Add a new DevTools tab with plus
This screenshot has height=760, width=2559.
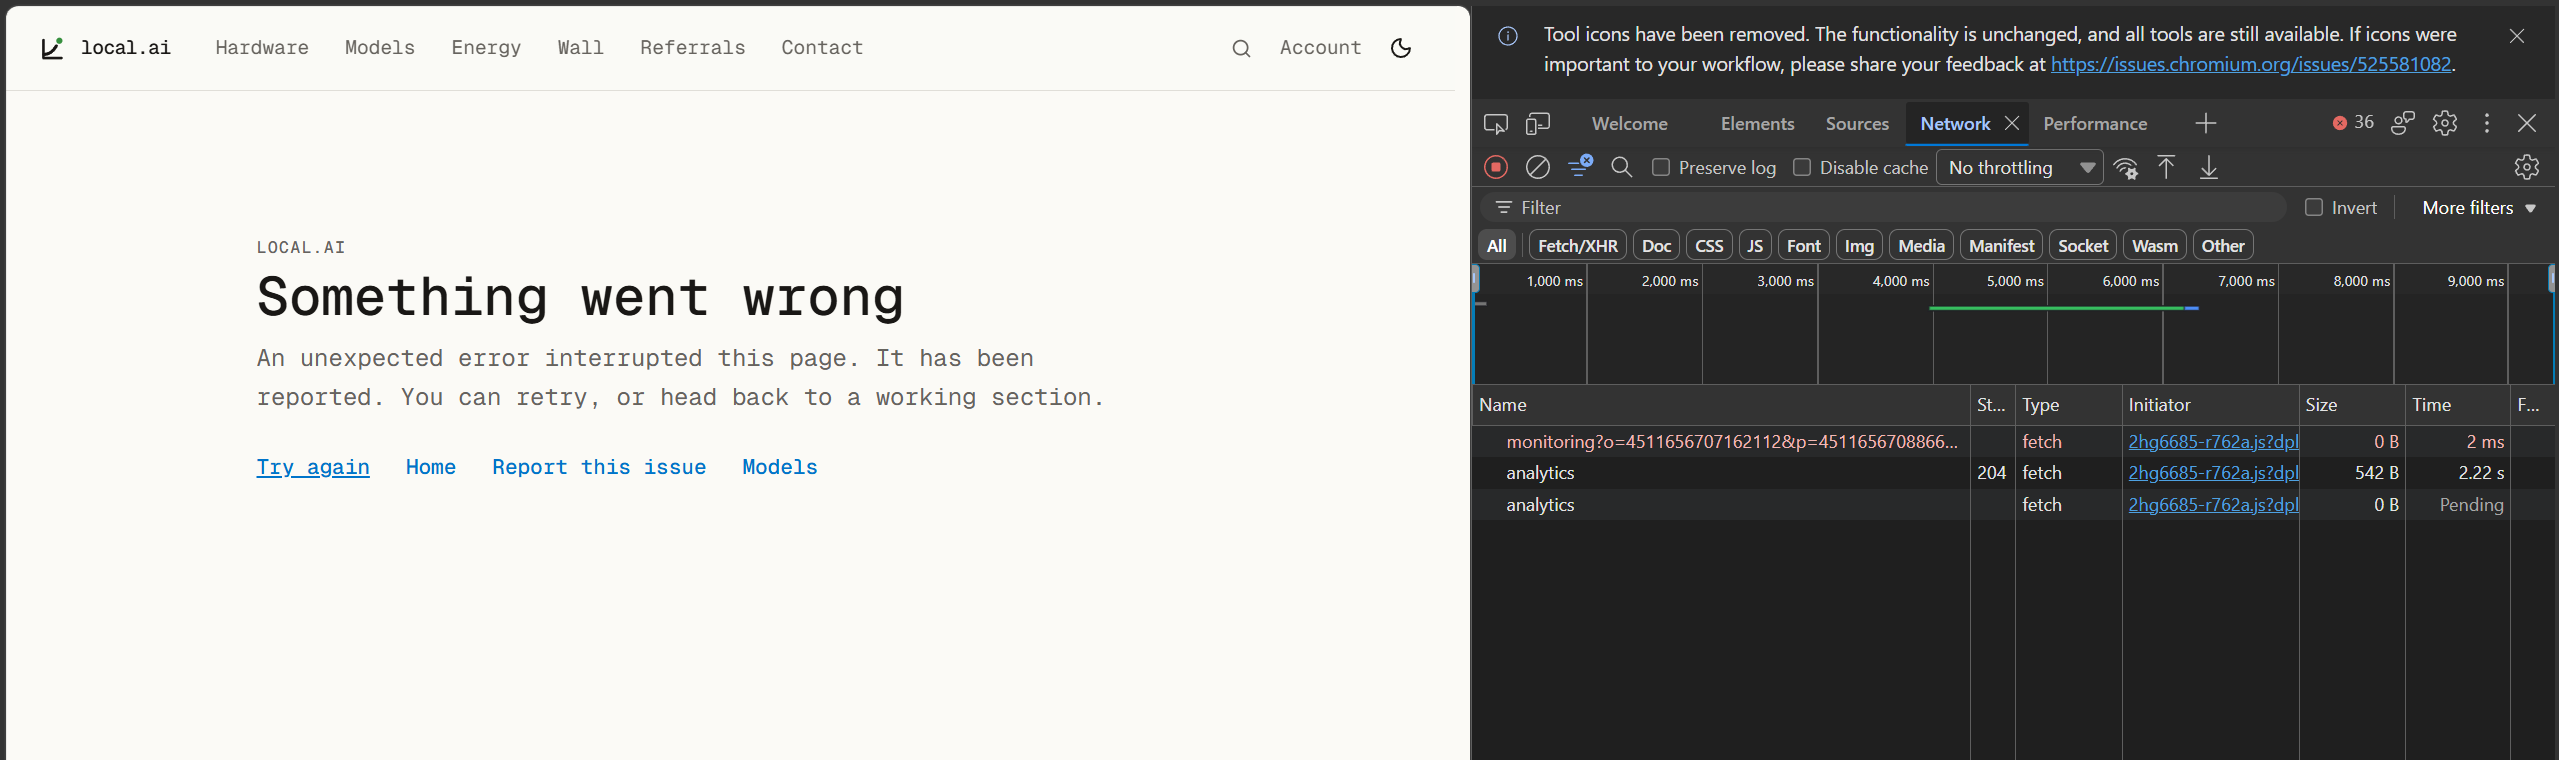tap(2206, 124)
